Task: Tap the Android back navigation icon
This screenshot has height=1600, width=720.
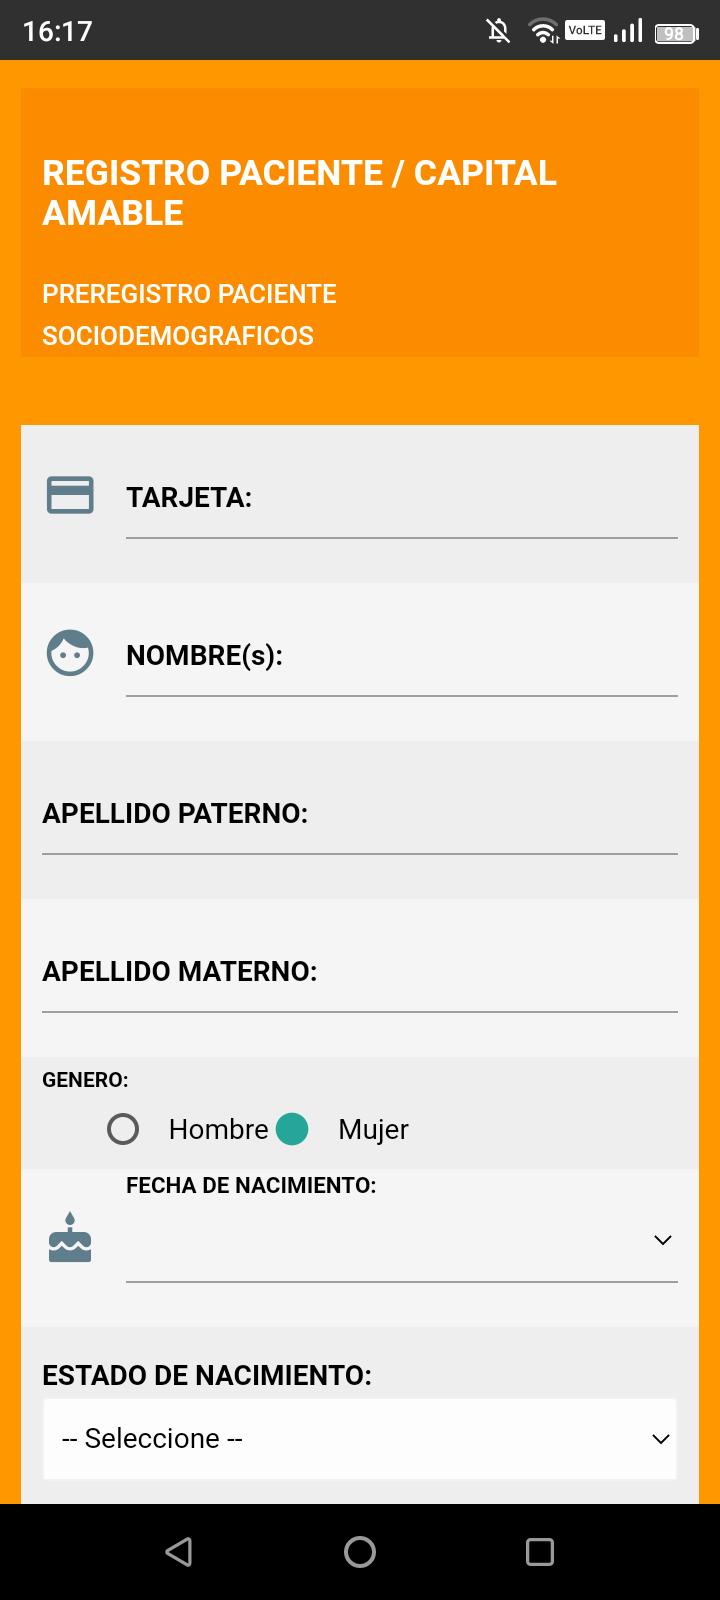Action: coord(179,1552)
